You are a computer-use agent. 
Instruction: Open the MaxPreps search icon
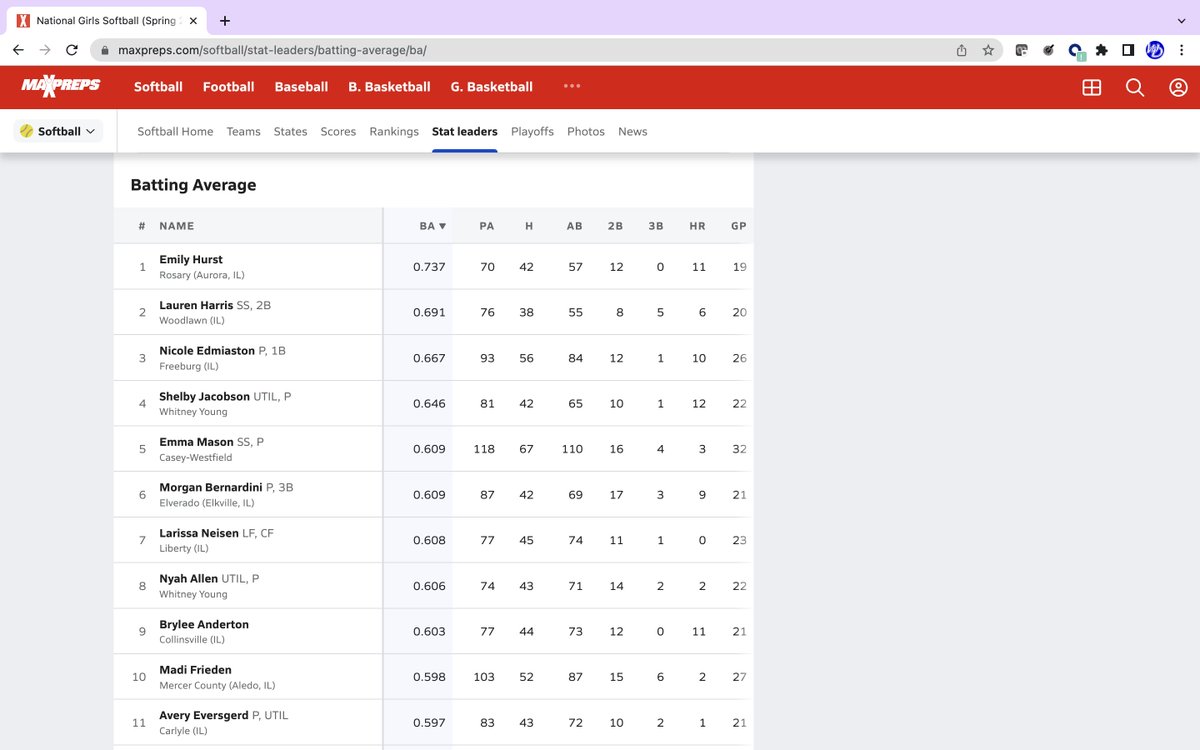[x=1135, y=87]
